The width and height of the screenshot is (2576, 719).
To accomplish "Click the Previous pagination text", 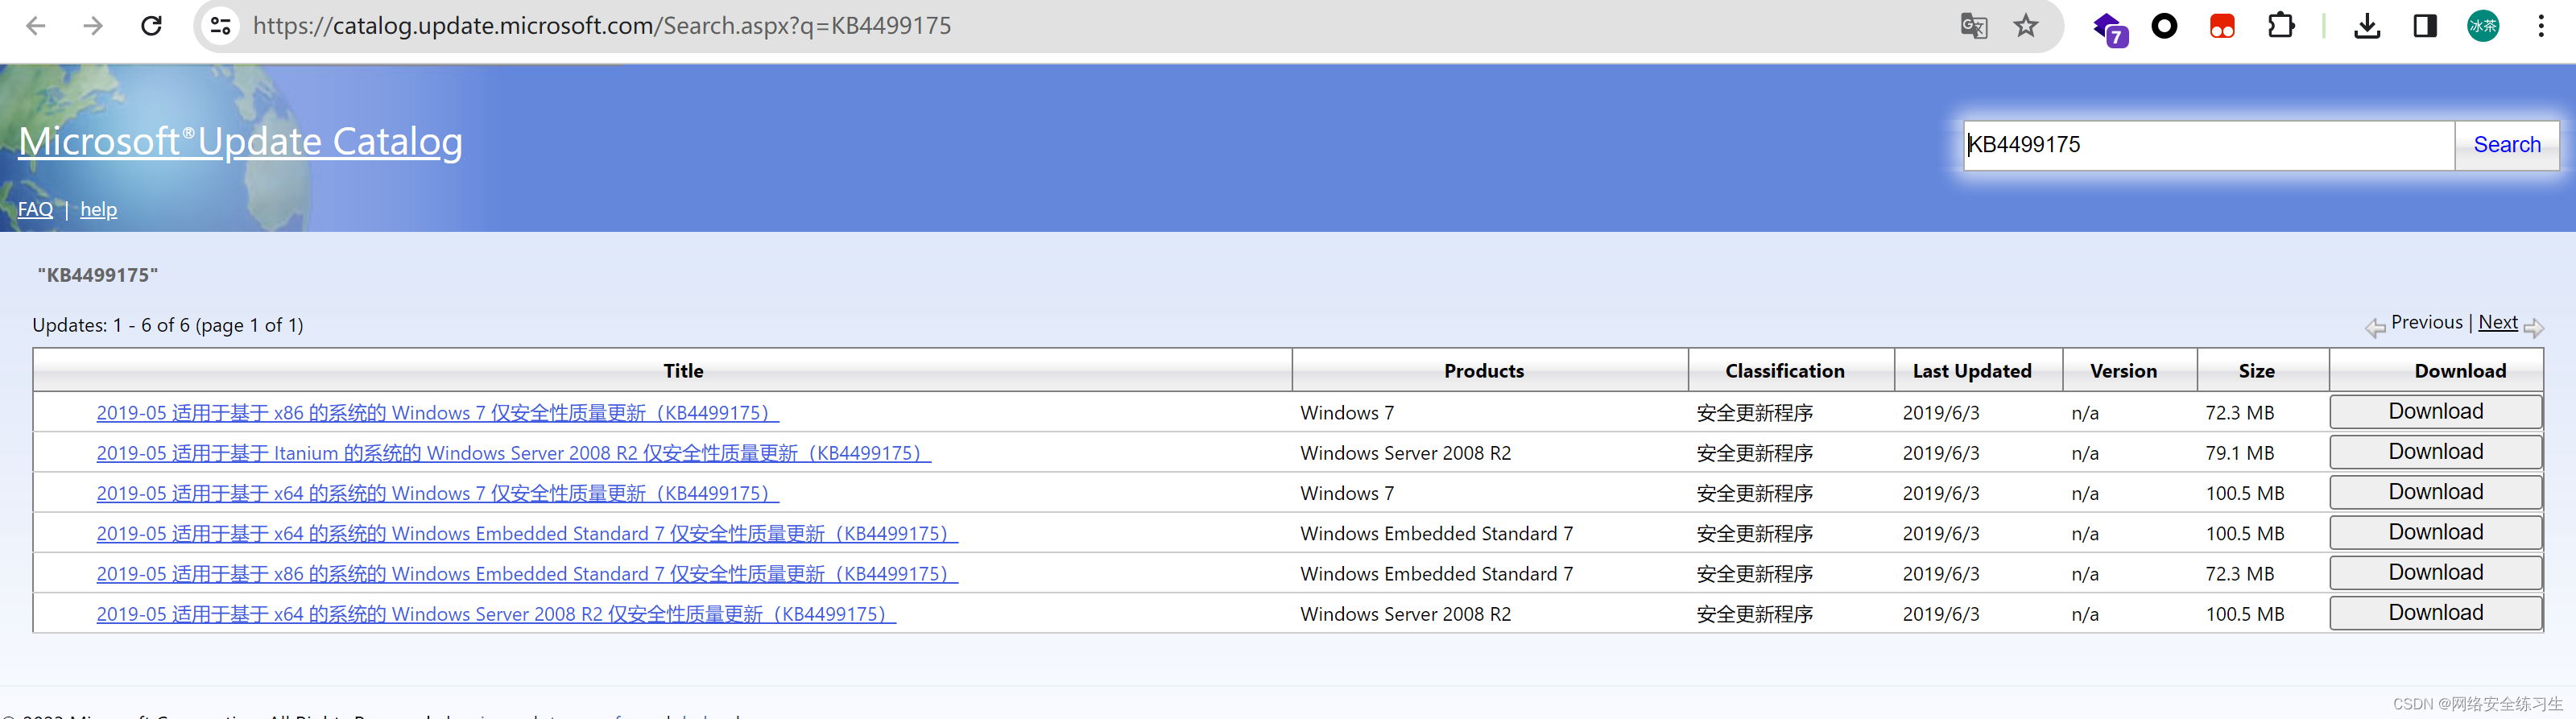I will click(2426, 322).
